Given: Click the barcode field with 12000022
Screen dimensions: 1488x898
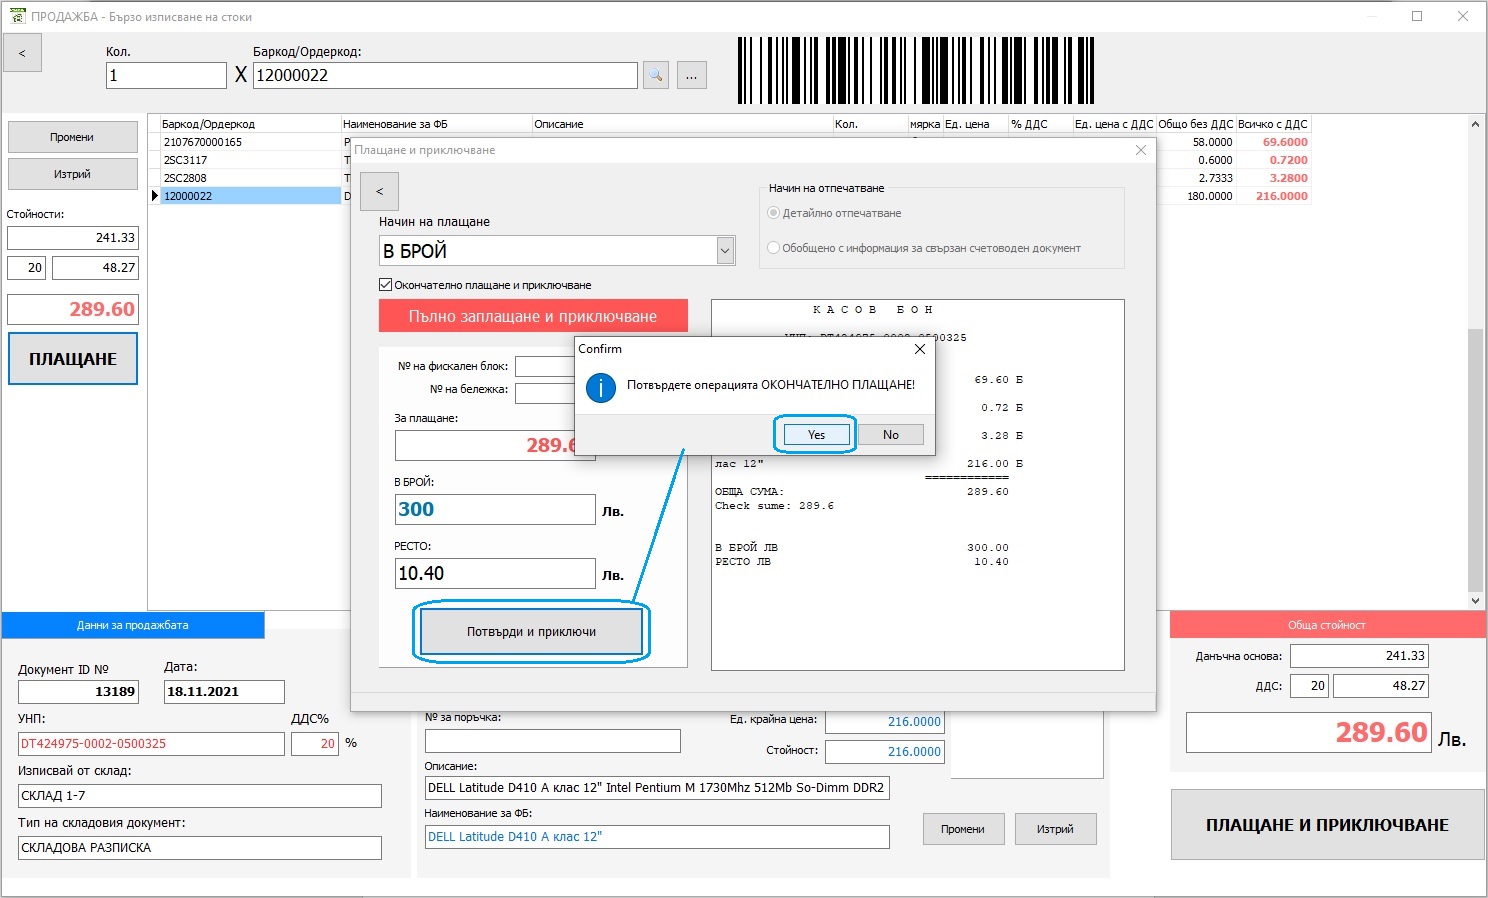Looking at the screenshot, I should [x=445, y=75].
